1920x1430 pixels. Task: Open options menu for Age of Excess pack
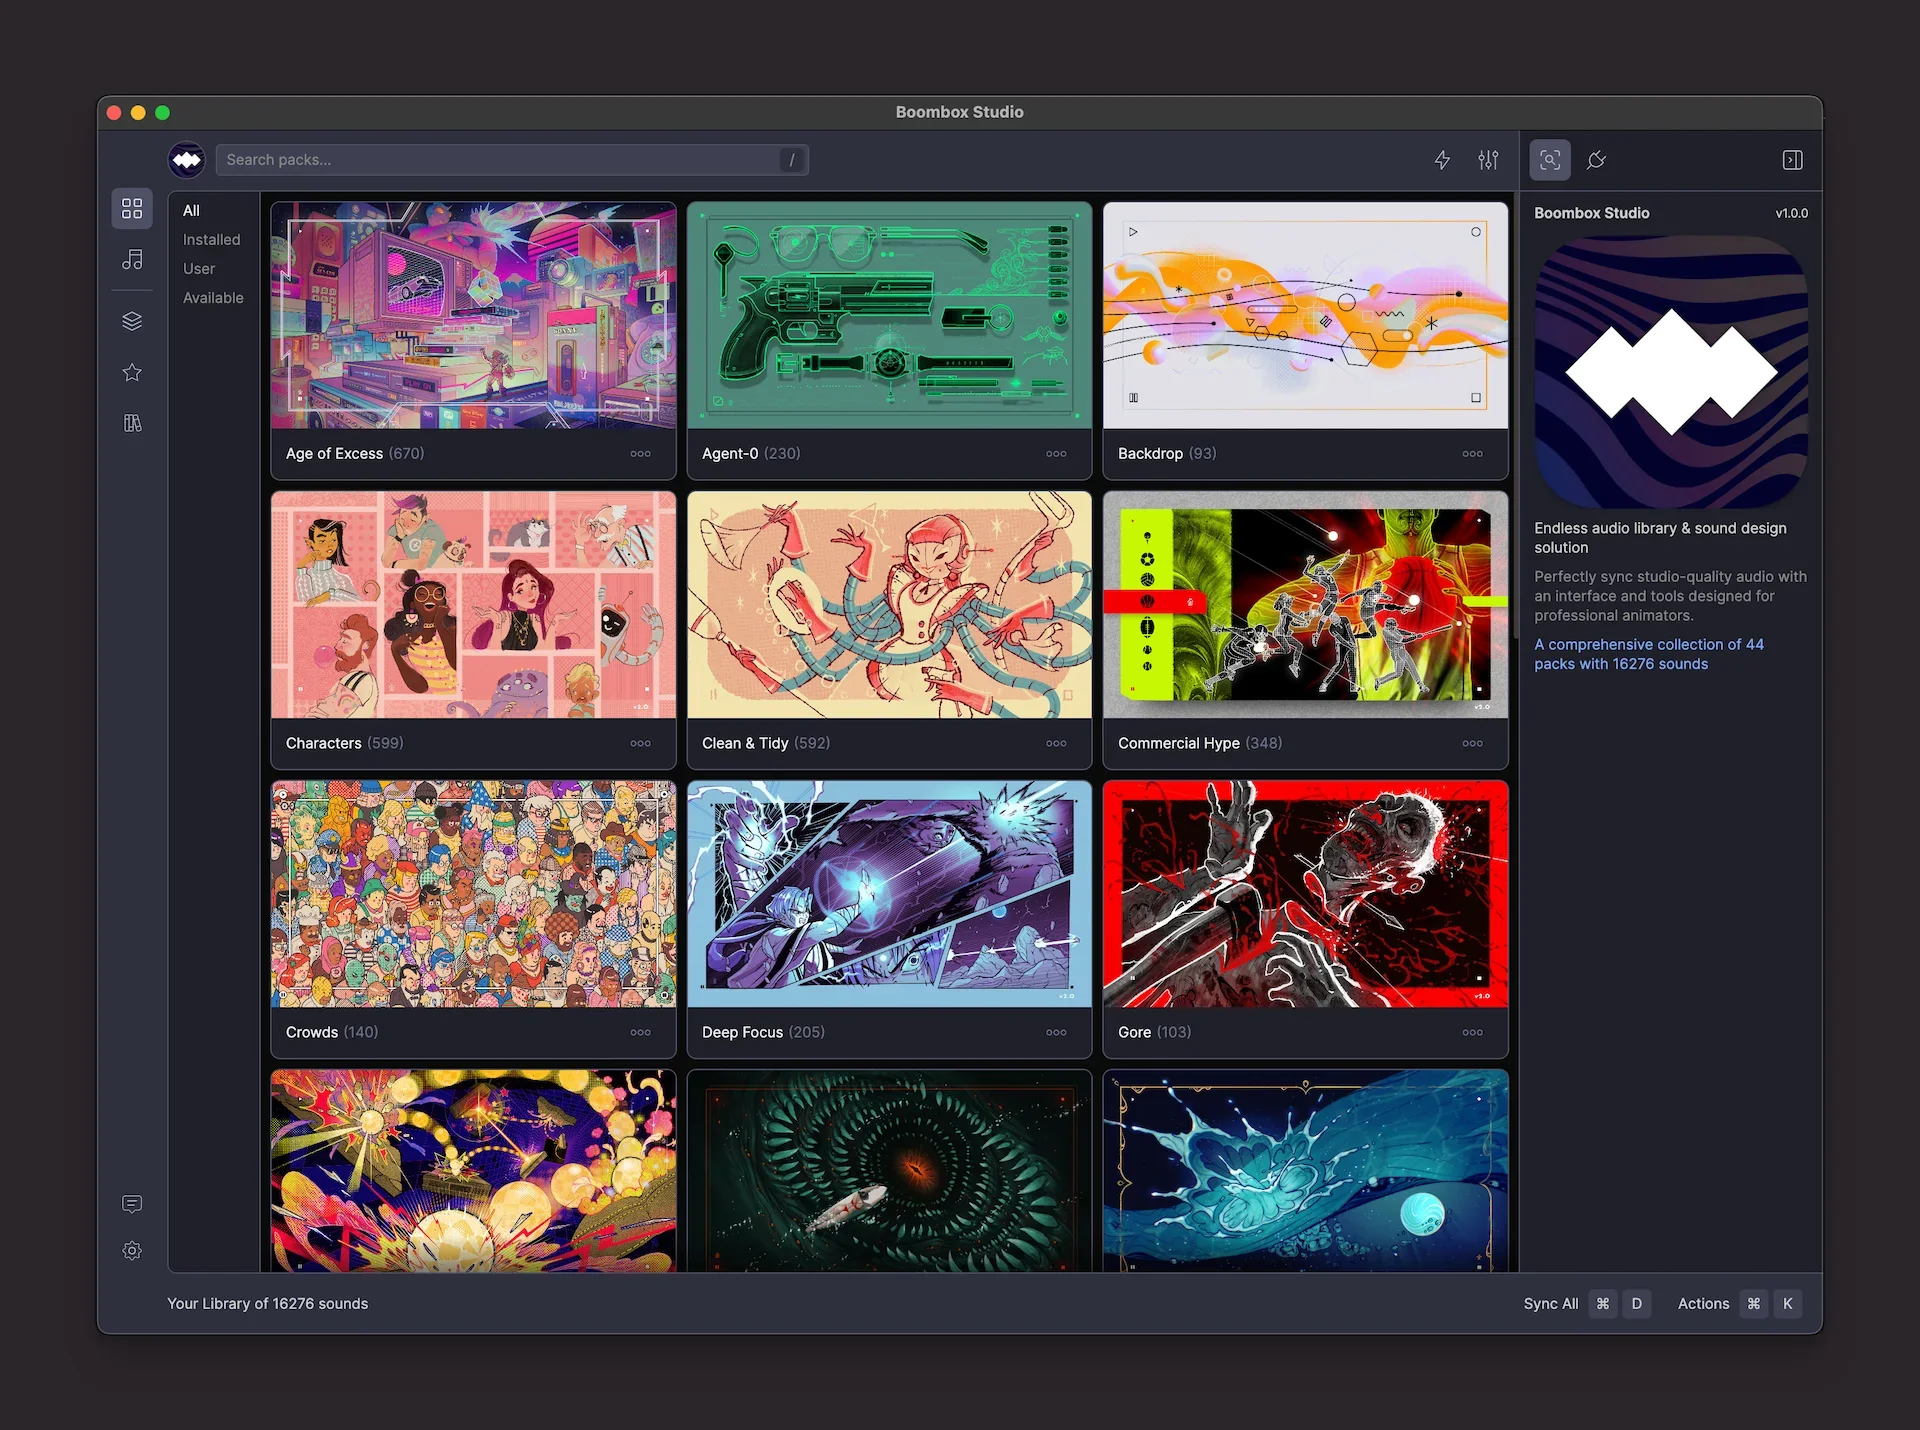click(x=640, y=453)
